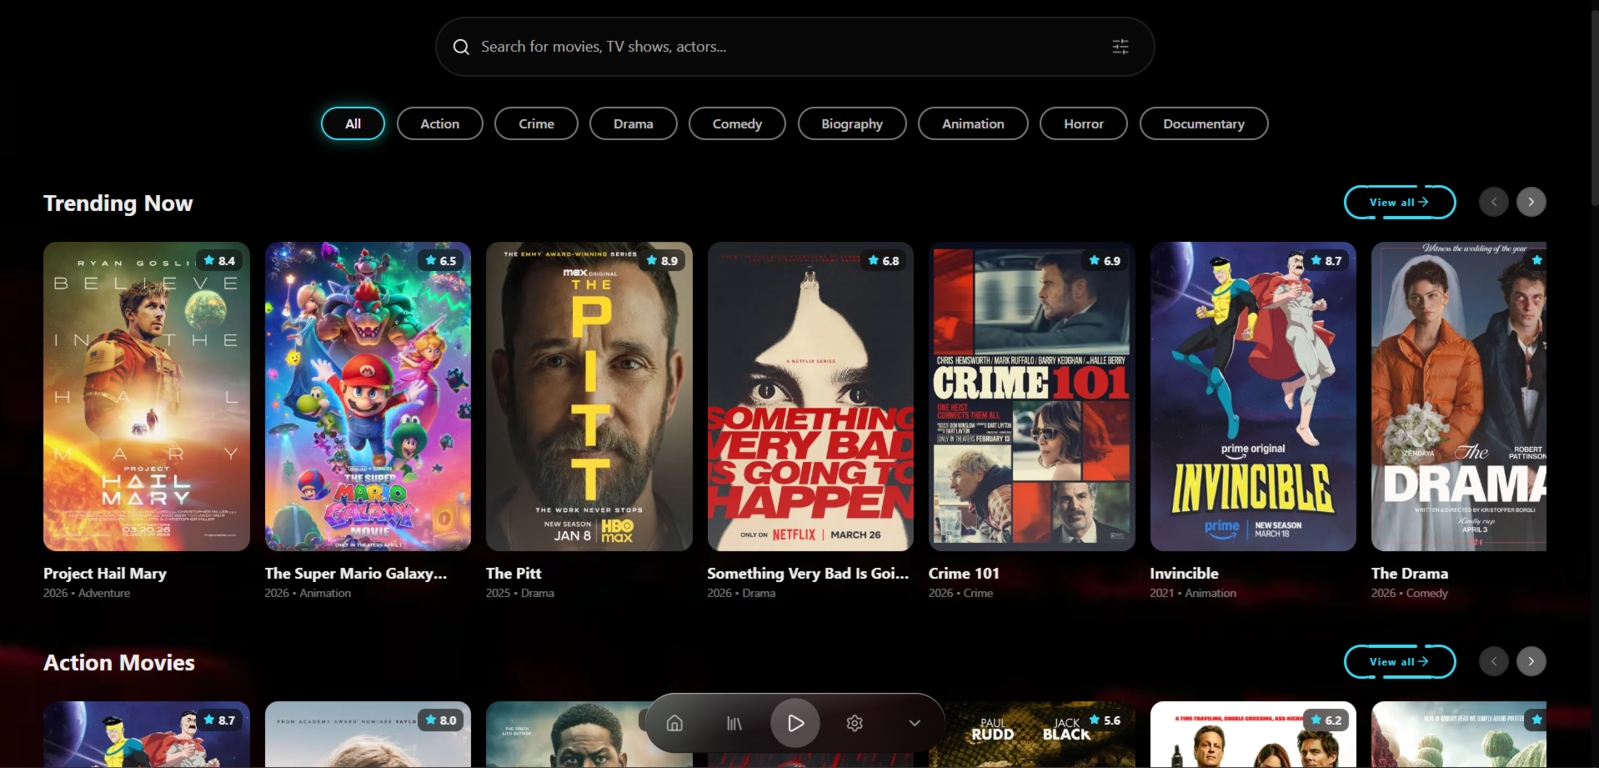Open The Pitt poster
This screenshot has width=1599, height=768.
coord(589,396)
